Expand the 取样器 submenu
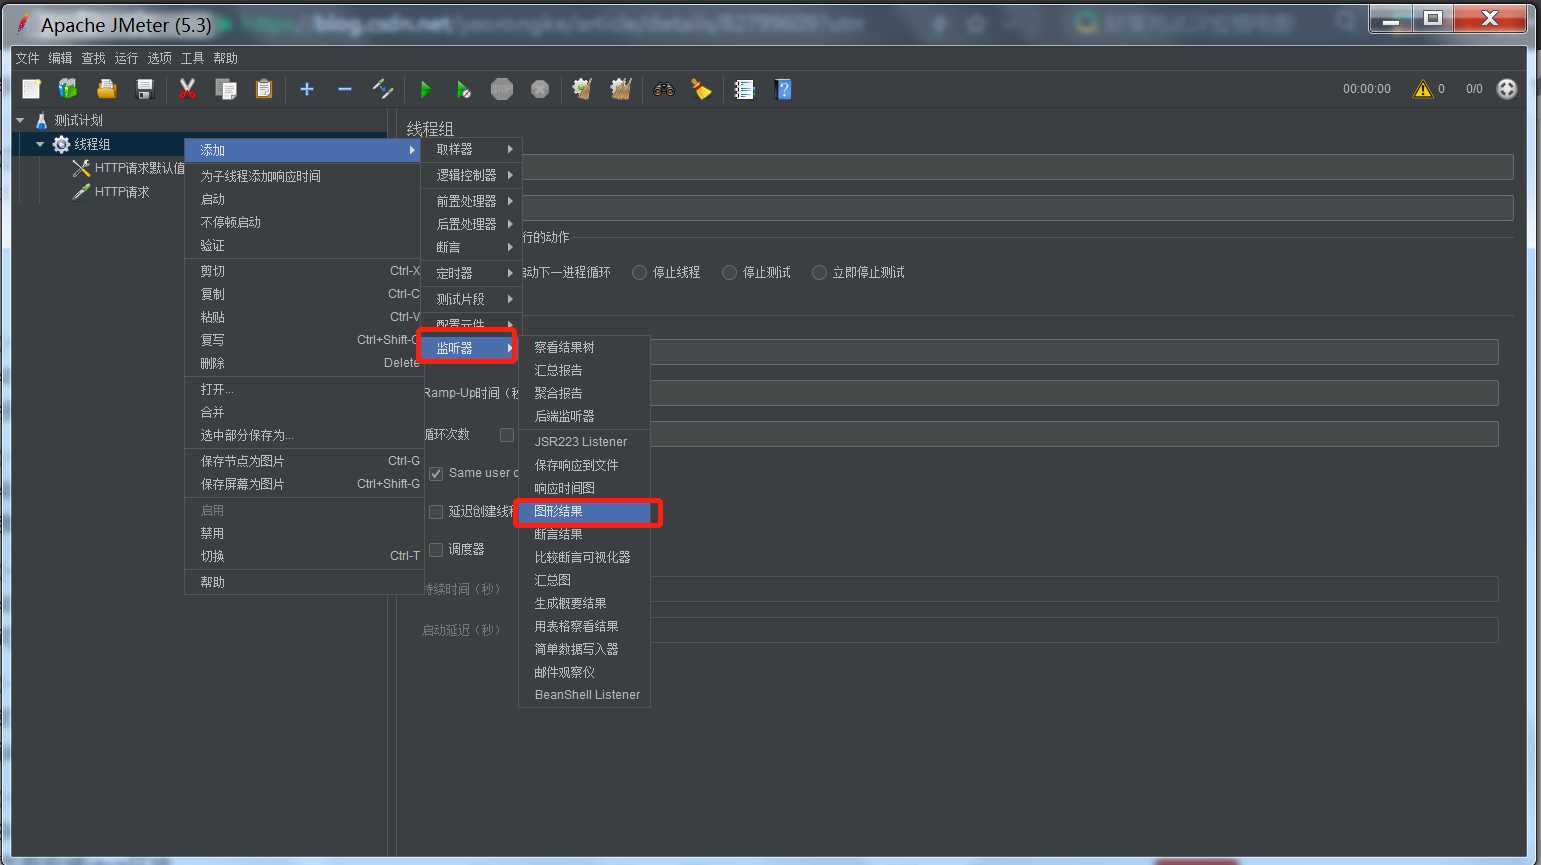Image resolution: width=1541 pixels, height=865 pixels. [470, 149]
